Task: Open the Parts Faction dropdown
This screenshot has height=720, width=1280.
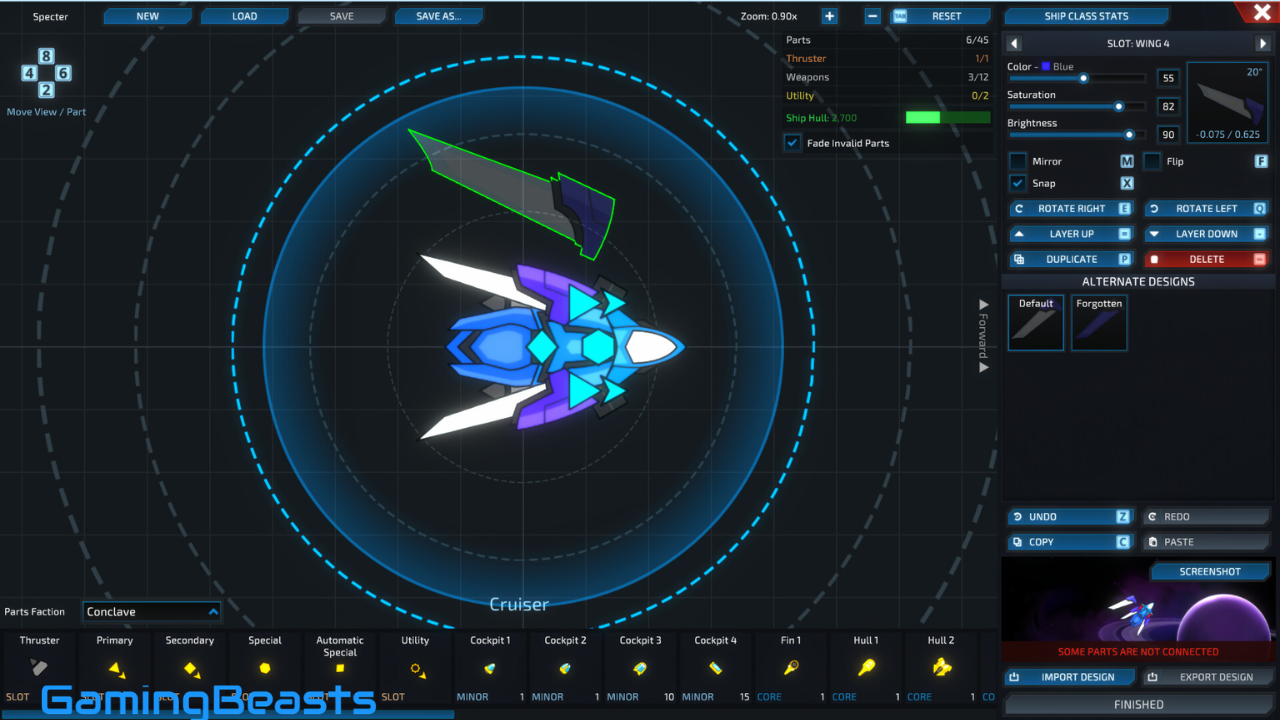Action: [152, 612]
